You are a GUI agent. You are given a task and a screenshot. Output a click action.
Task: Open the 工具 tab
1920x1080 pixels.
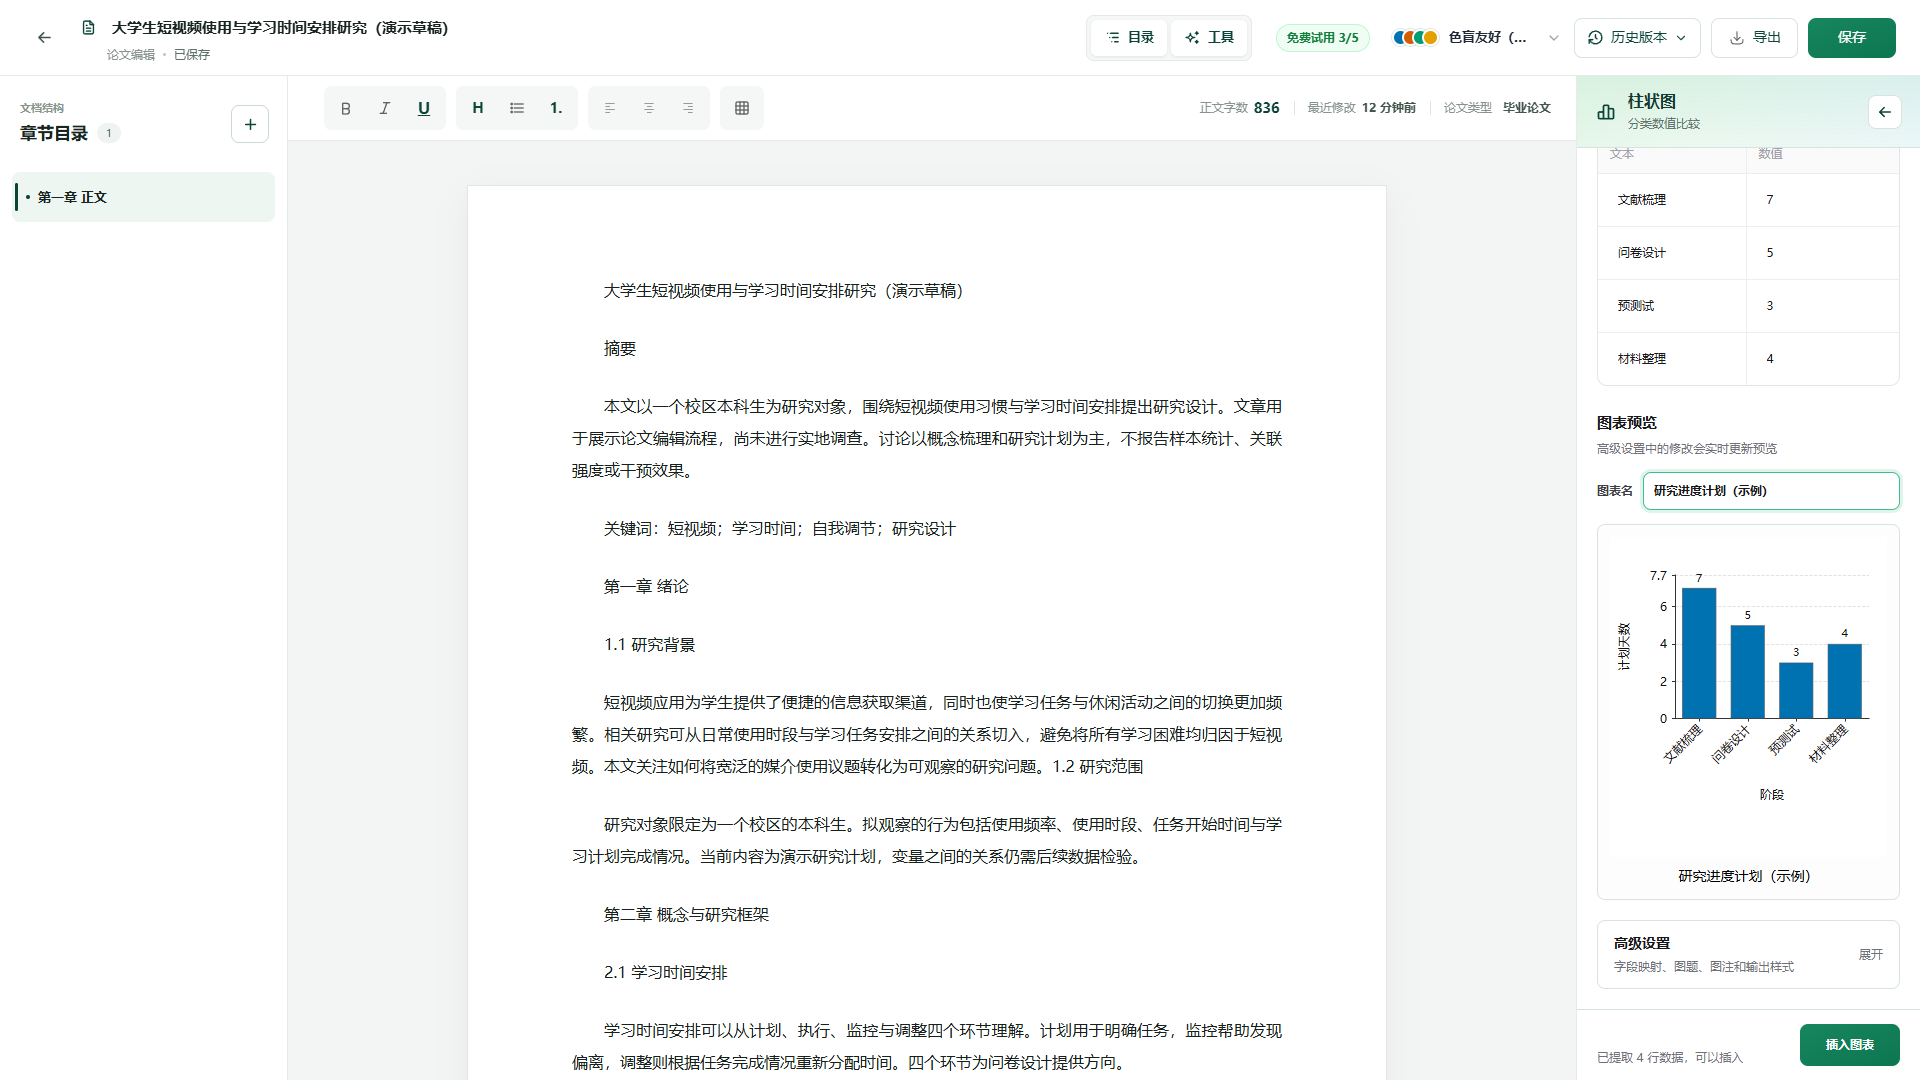1209,38
